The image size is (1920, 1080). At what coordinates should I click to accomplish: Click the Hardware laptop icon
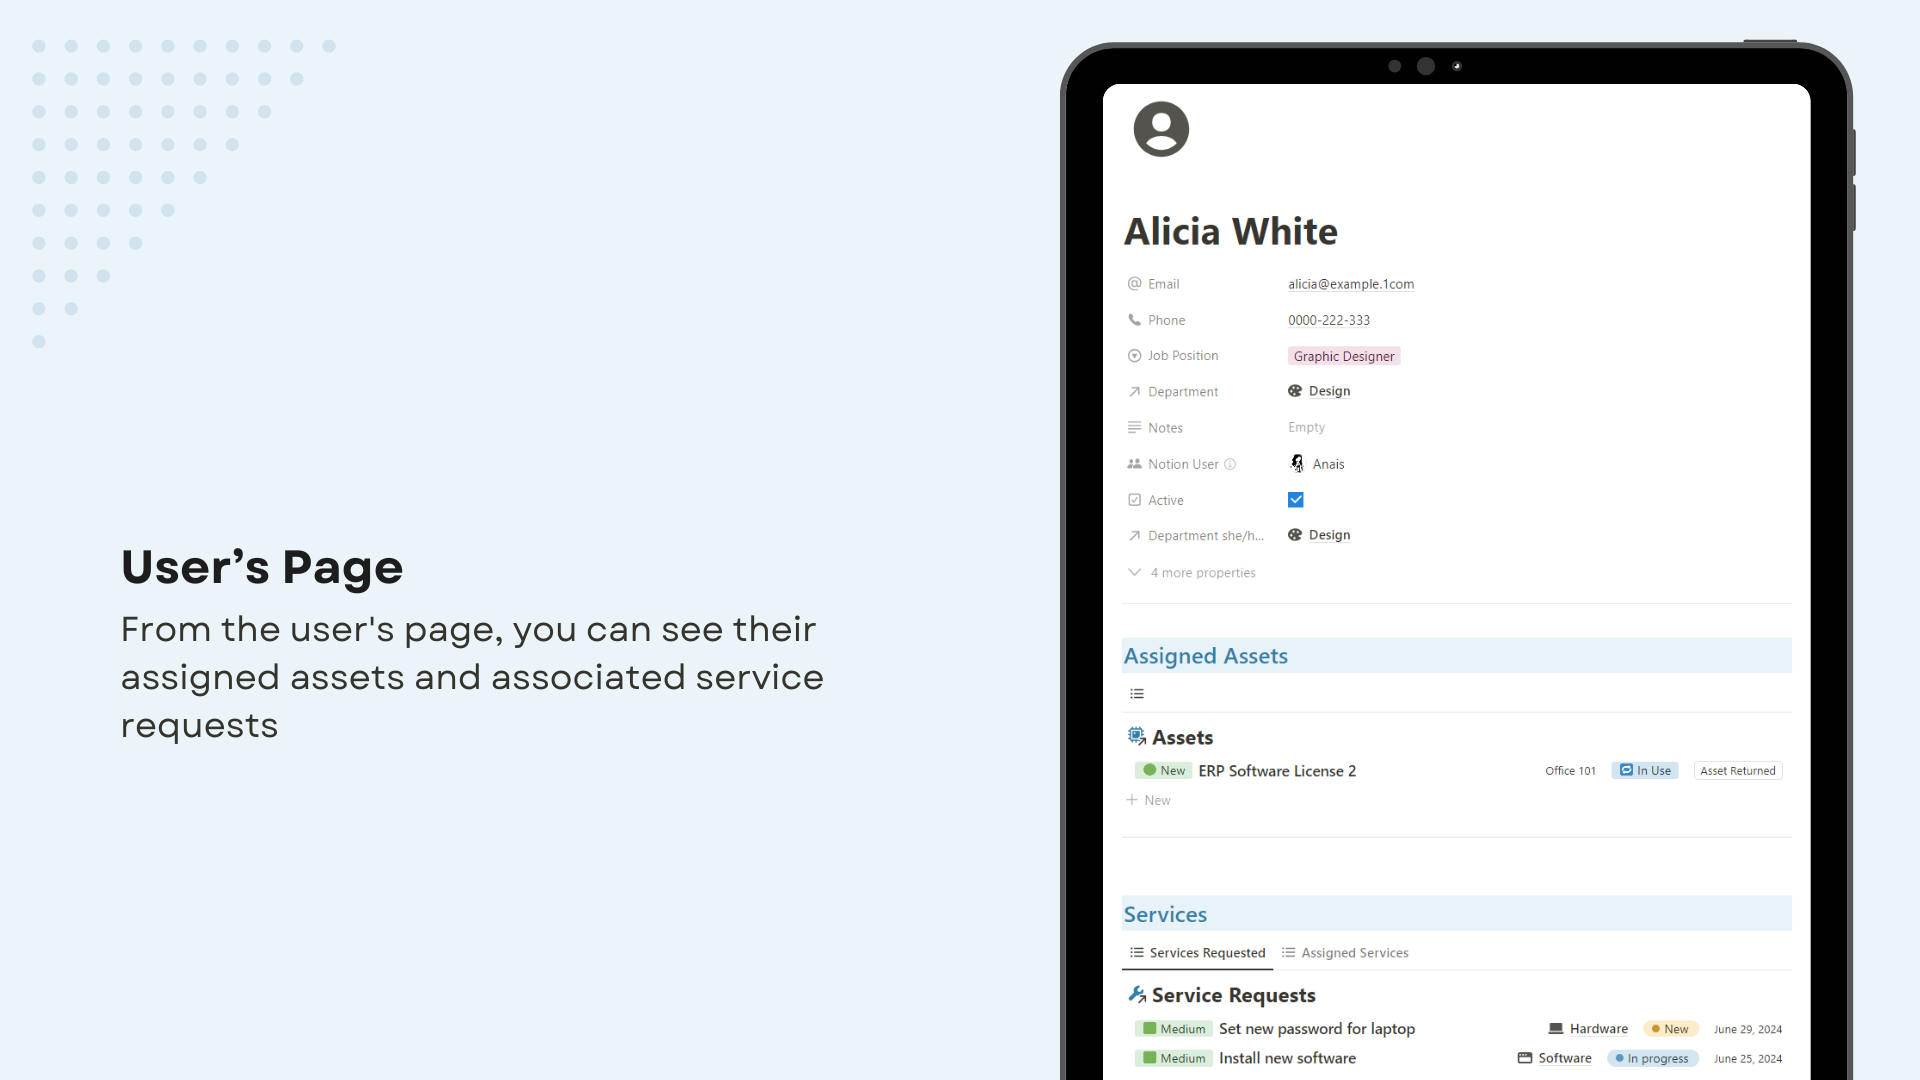point(1556,1029)
